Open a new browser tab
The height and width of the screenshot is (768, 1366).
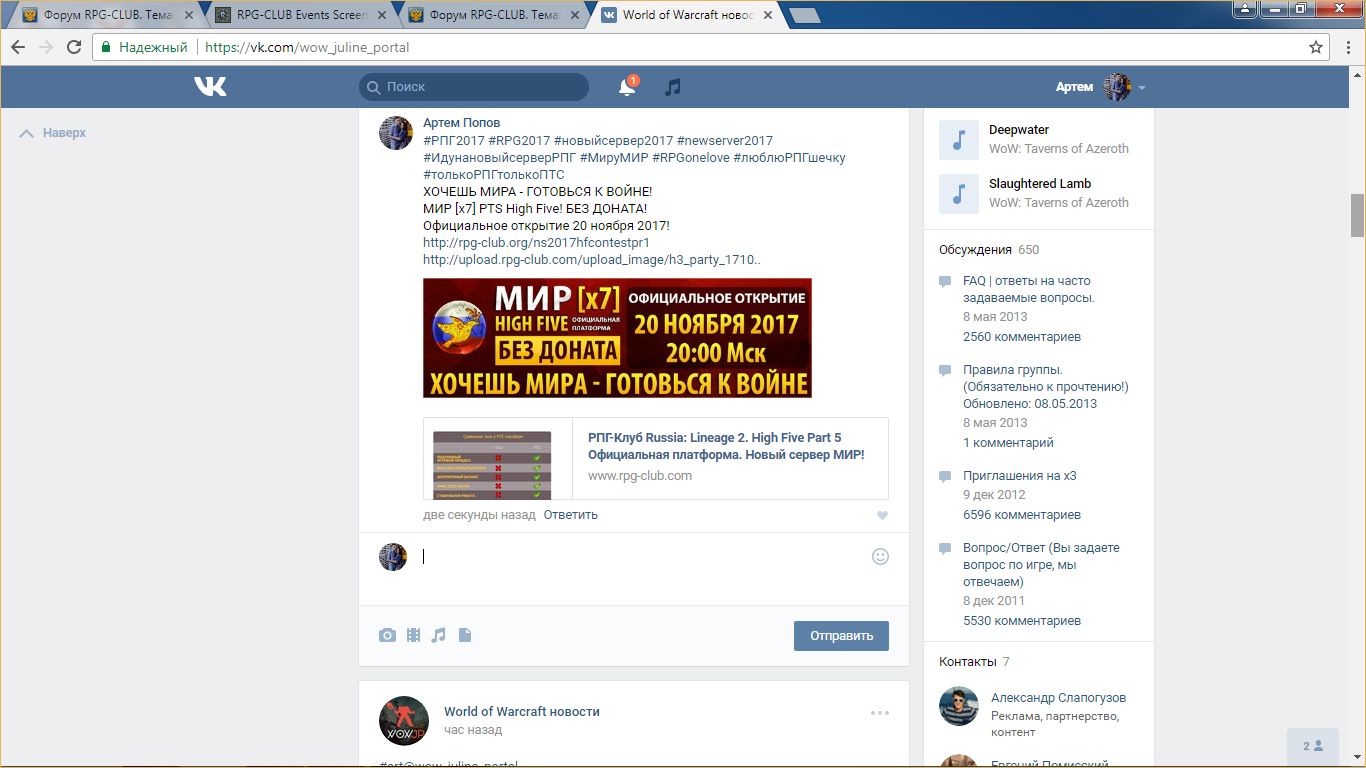point(804,15)
